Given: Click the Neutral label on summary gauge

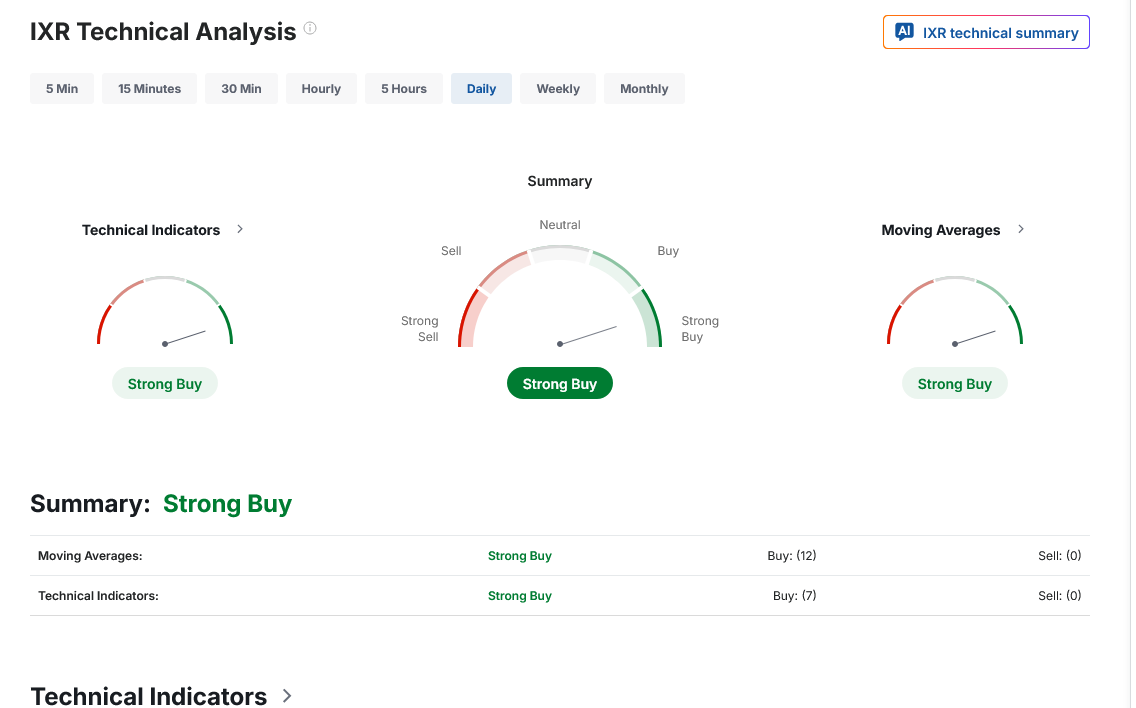Looking at the screenshot, I should (559, 225).
